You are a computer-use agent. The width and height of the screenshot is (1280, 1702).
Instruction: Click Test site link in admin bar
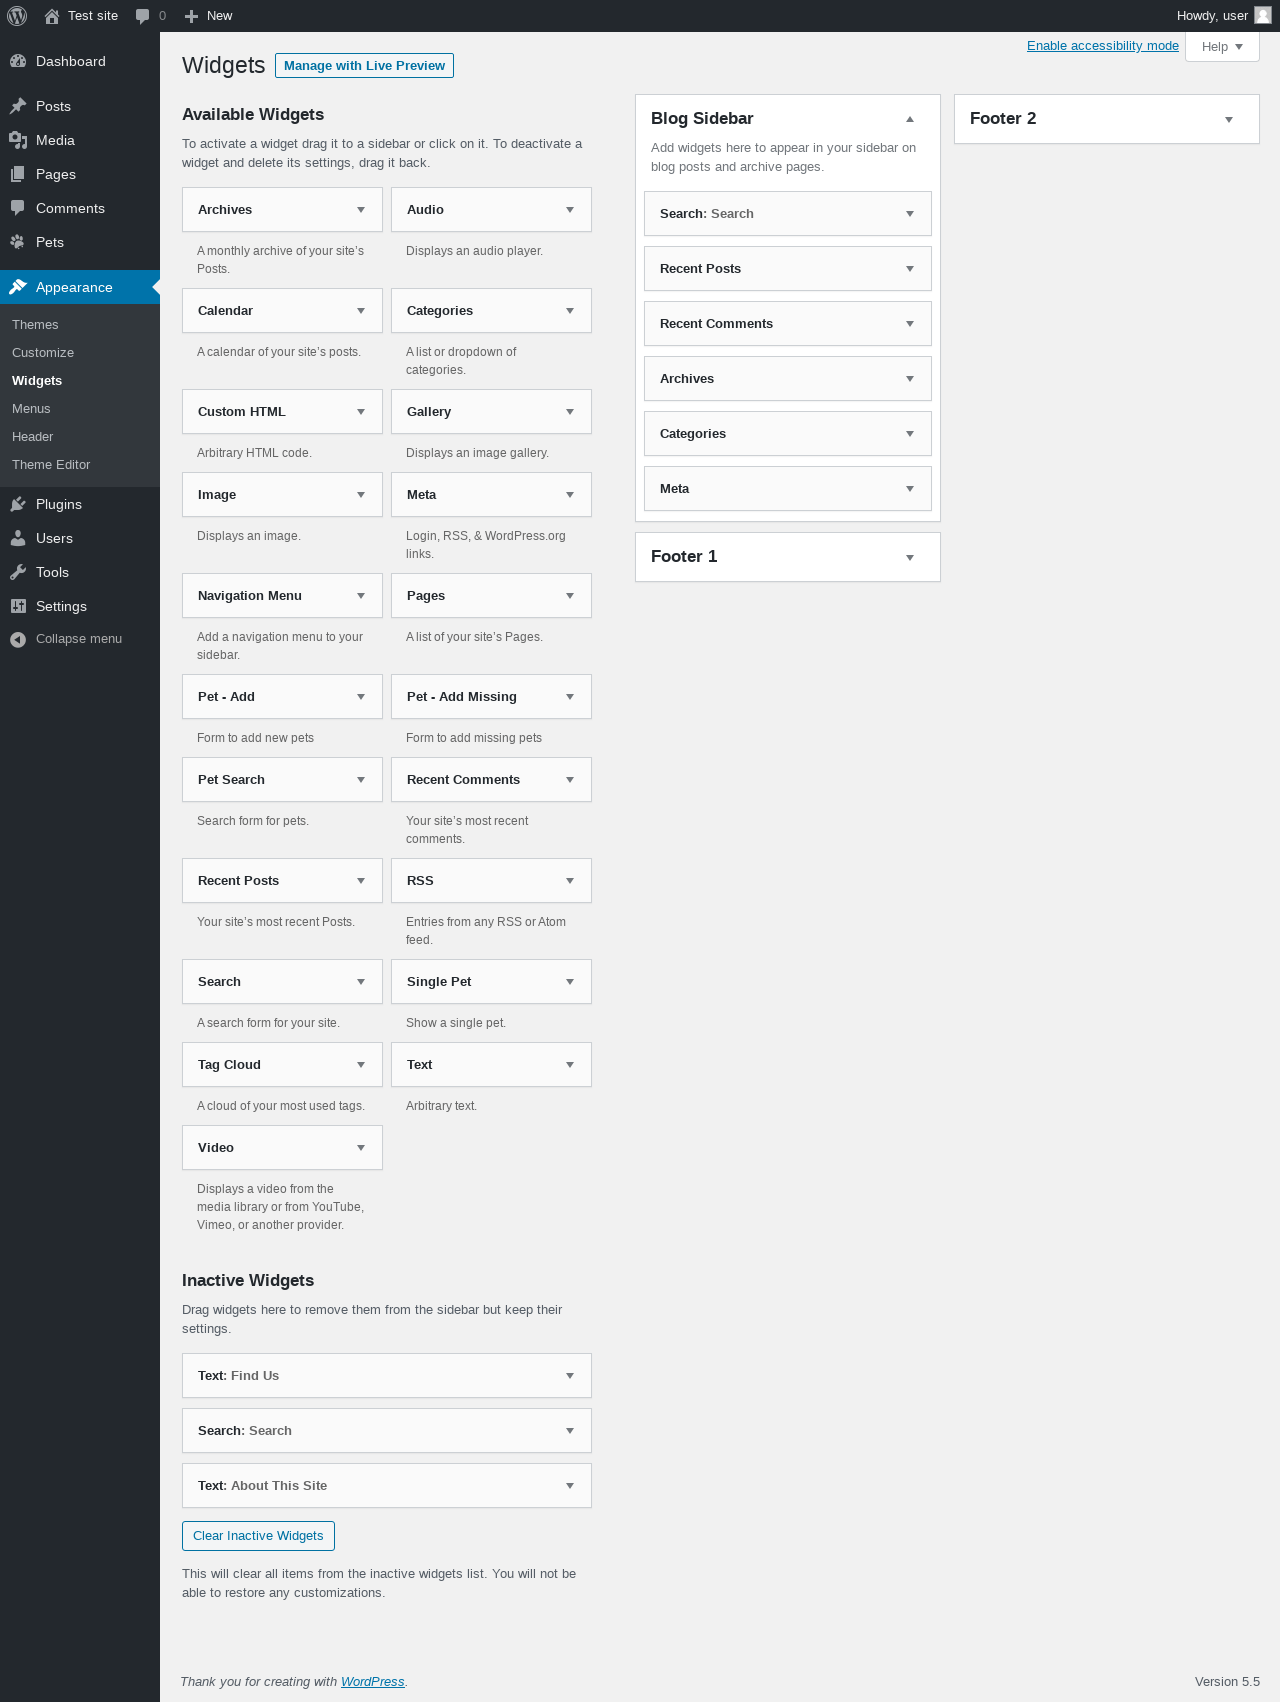point(81,16)
